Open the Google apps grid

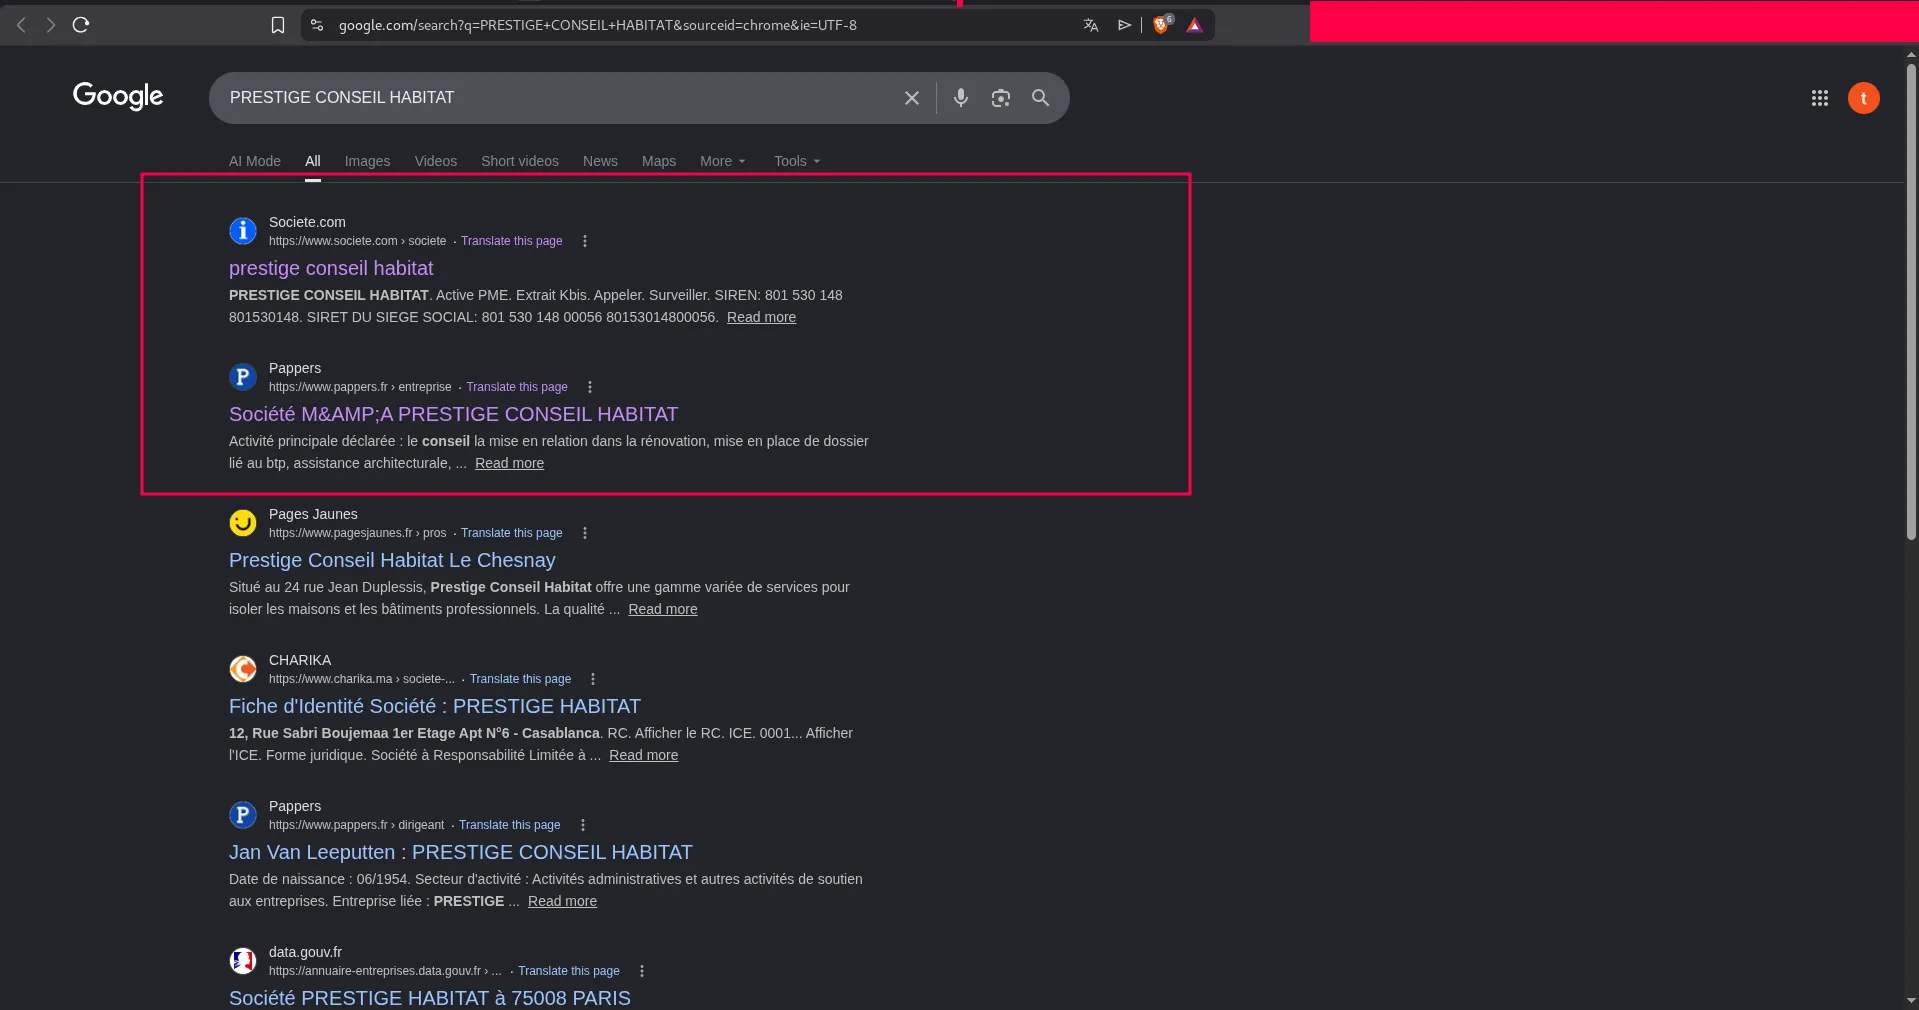pos(1819,98)
